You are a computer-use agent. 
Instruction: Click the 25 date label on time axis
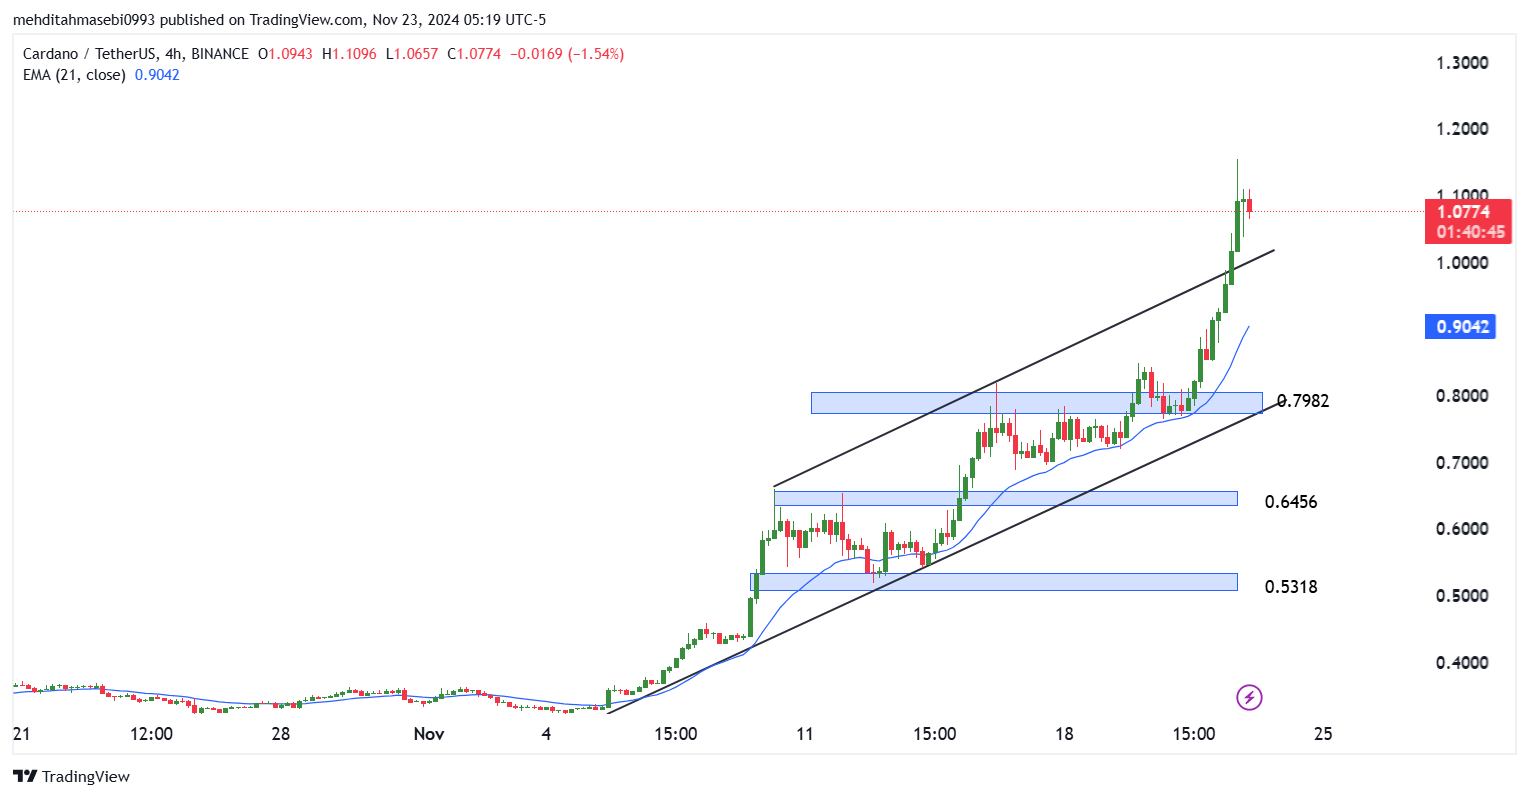pos(1323,734)
